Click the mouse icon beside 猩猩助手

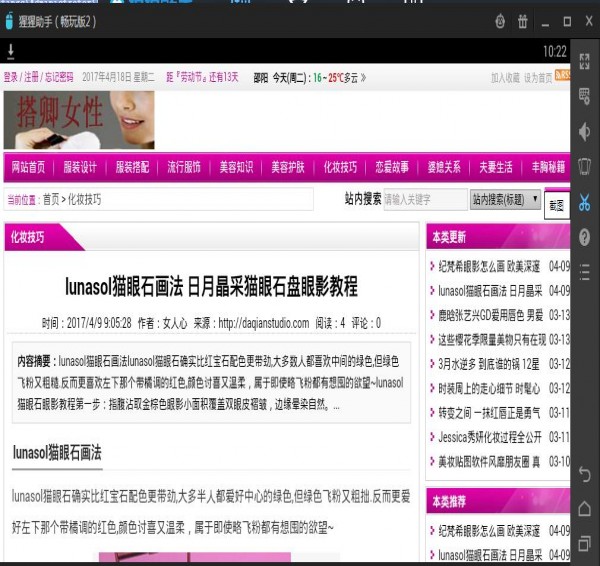click(9, 21)
